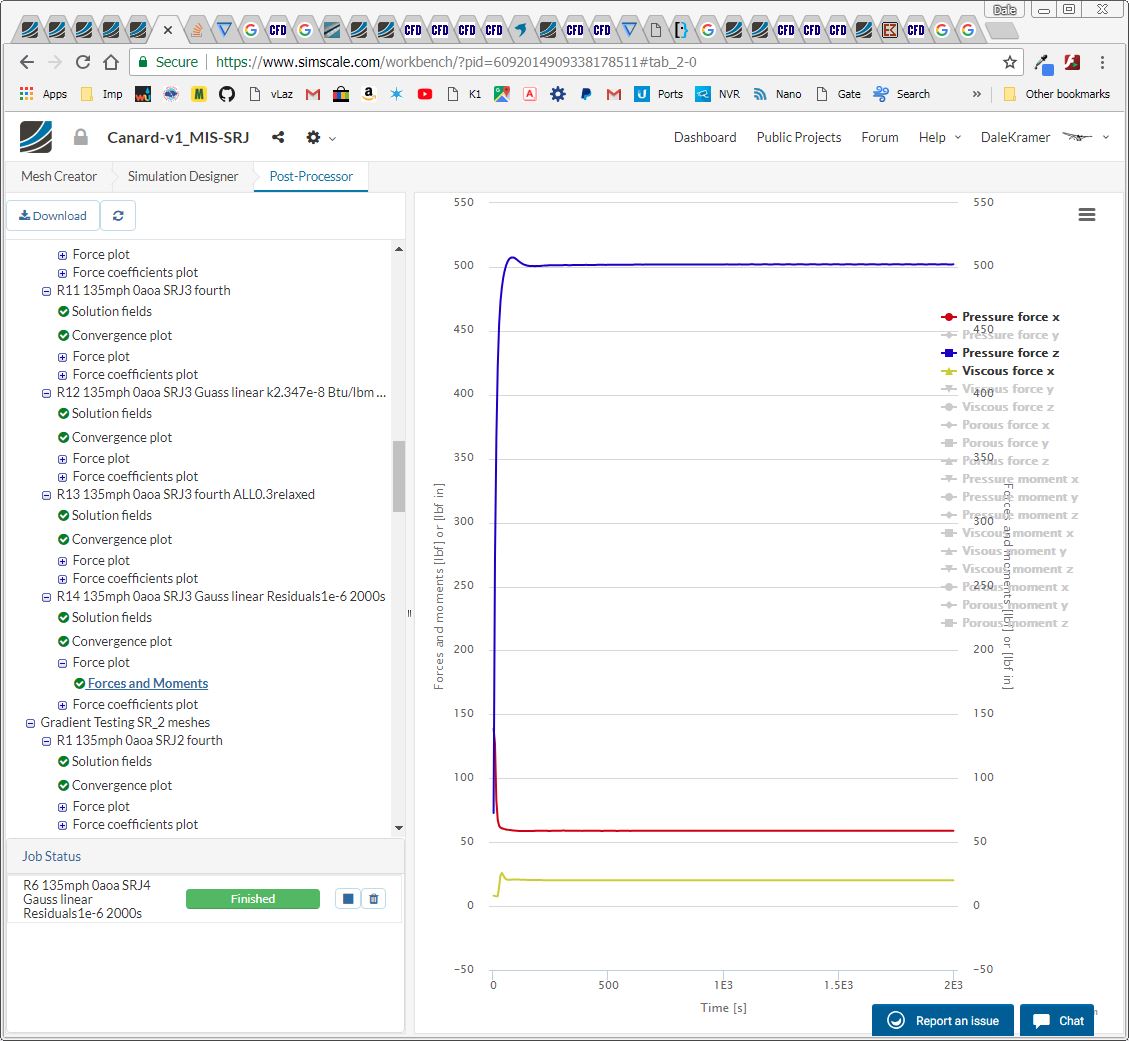Bookmark this page with star icon

pos(1010,62)
